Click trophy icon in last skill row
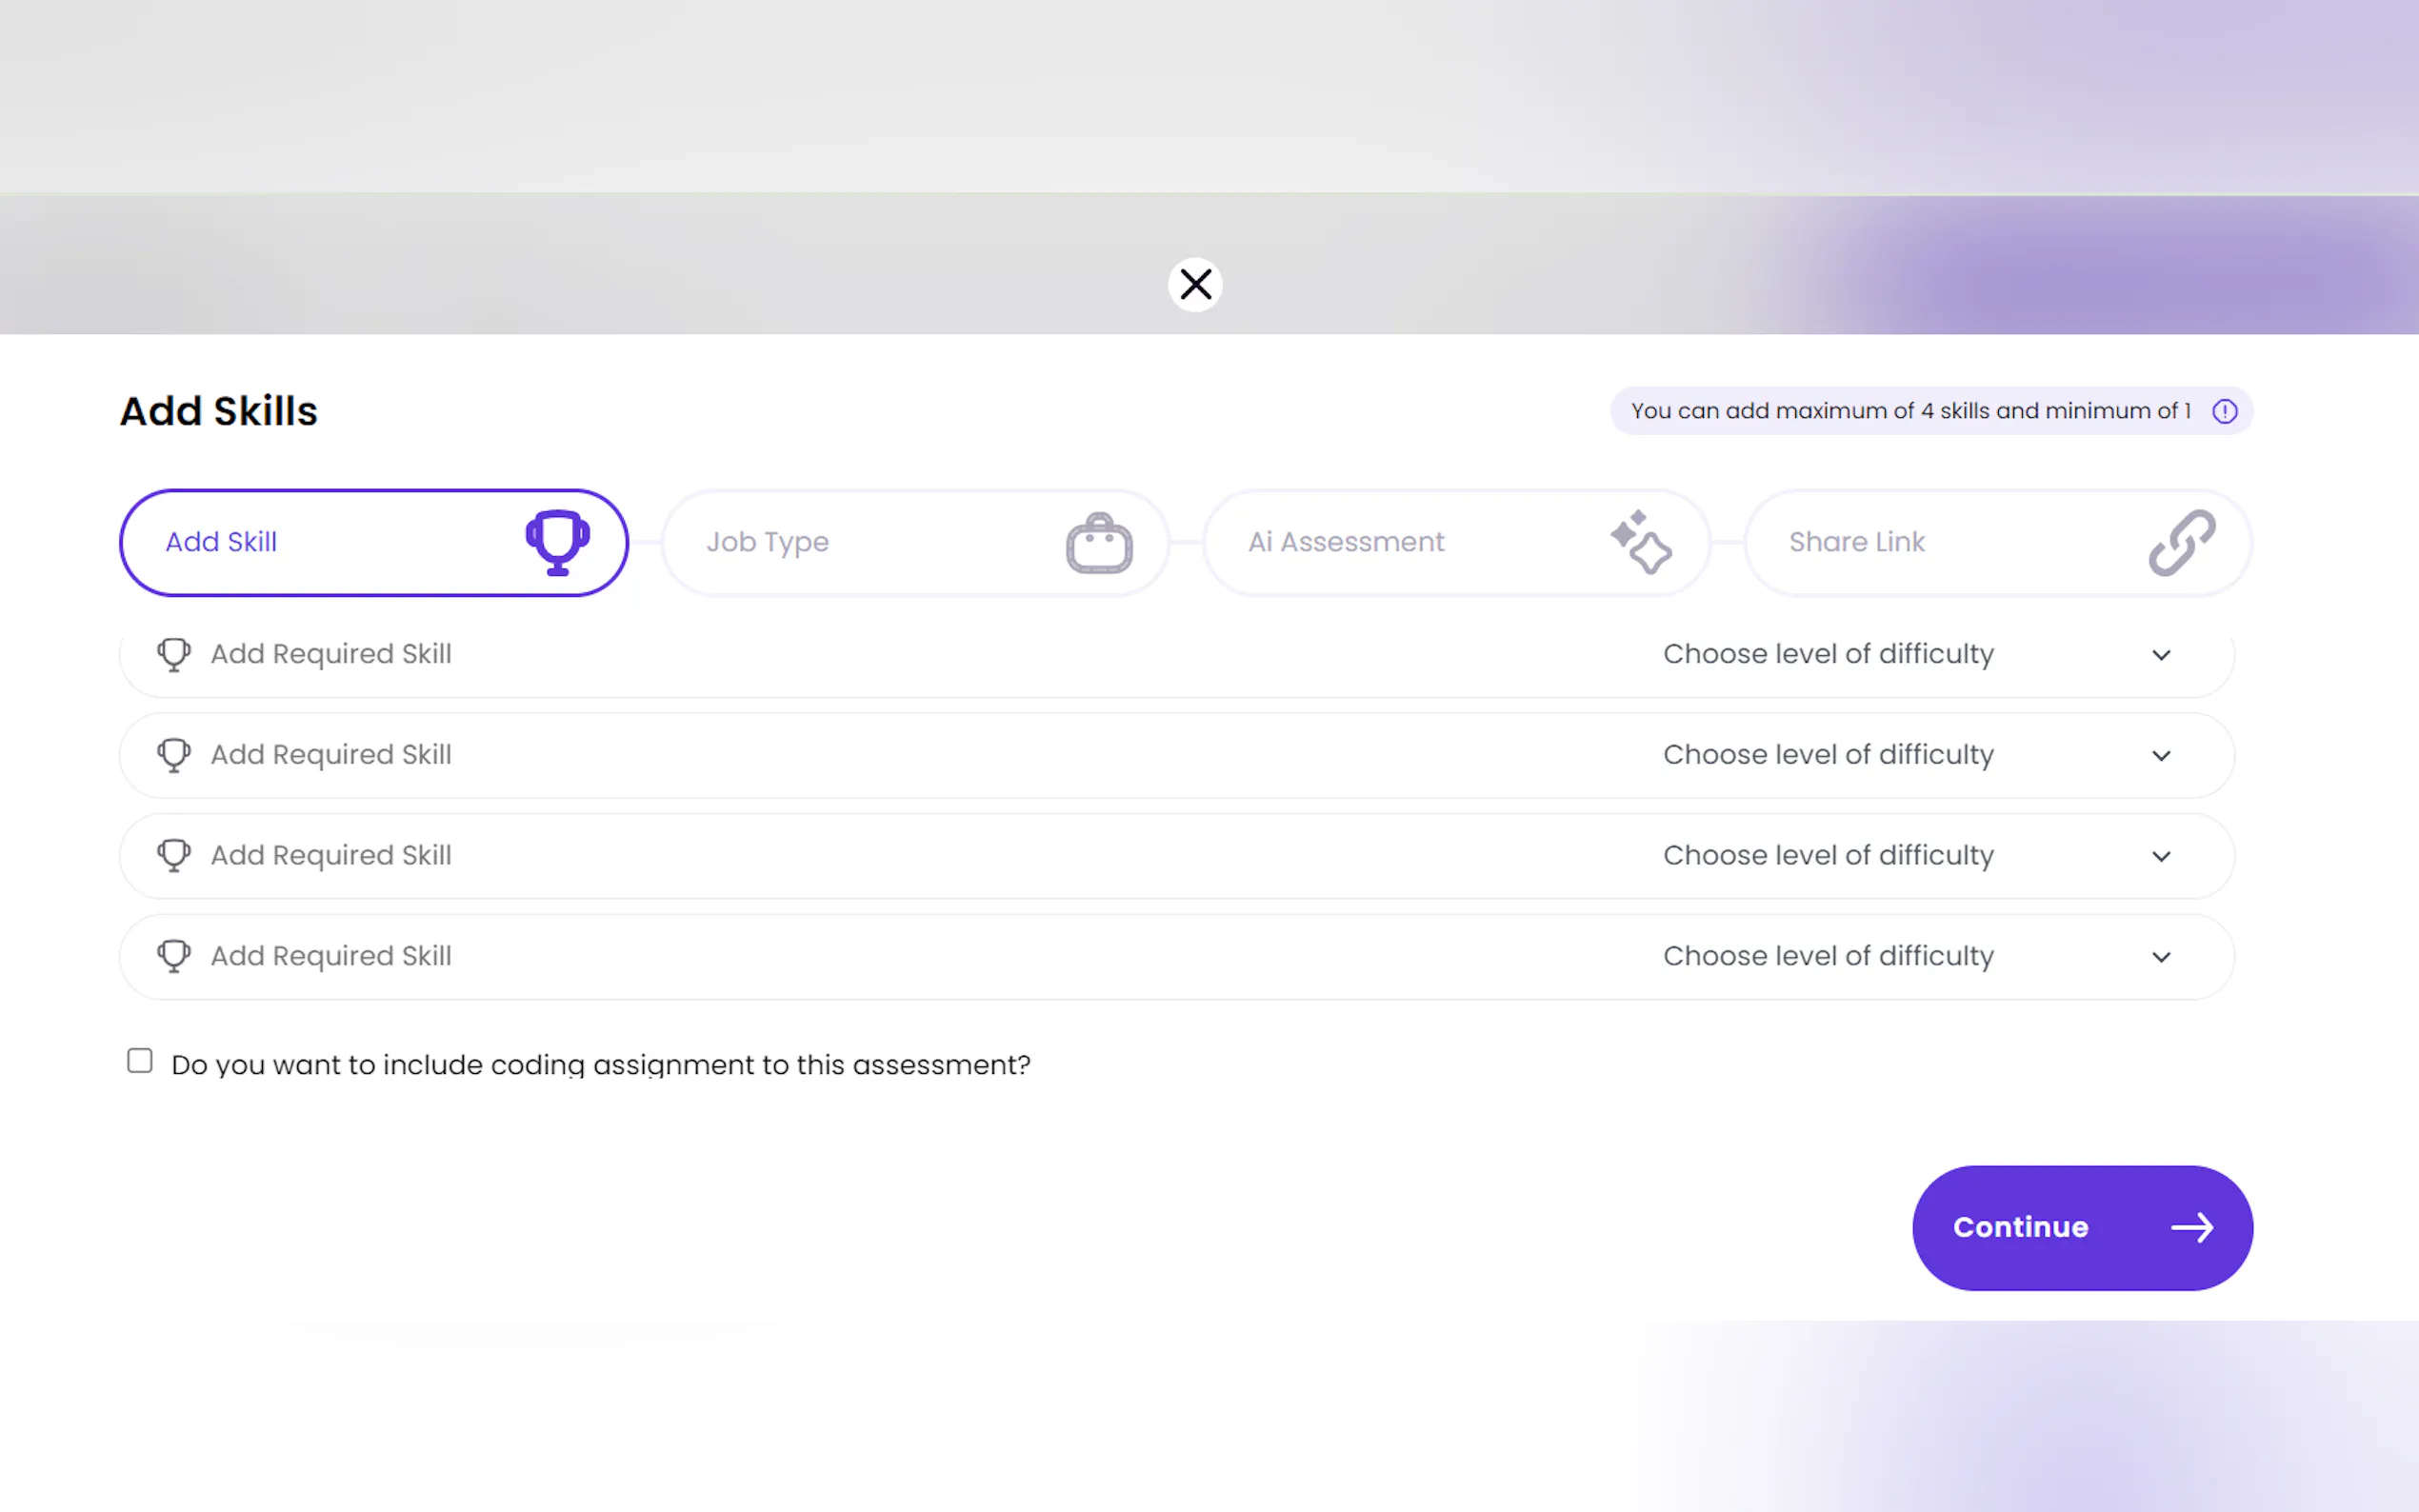This screenshot has height=1512, width=2419. (x=174, y=956)
